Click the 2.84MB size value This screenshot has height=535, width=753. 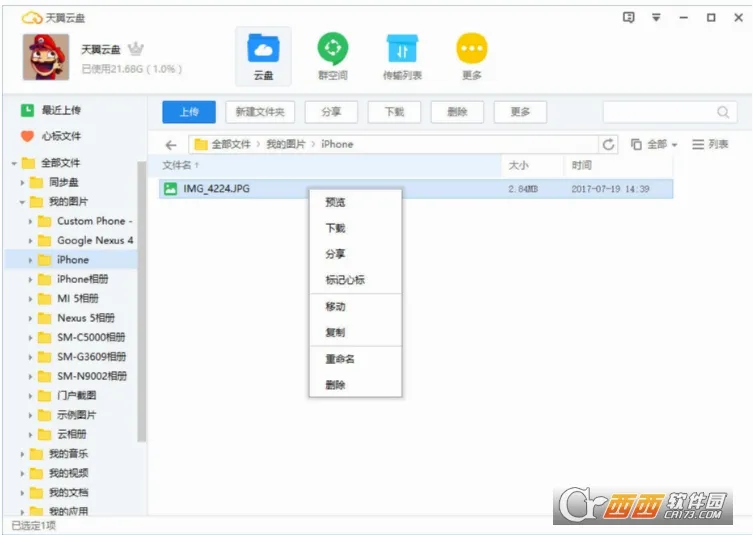[x=522, y=189]
